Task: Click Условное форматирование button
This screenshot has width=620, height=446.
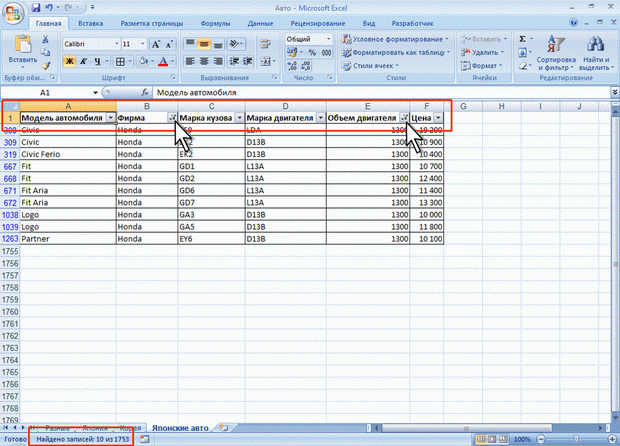Action: tap(395, 39)
